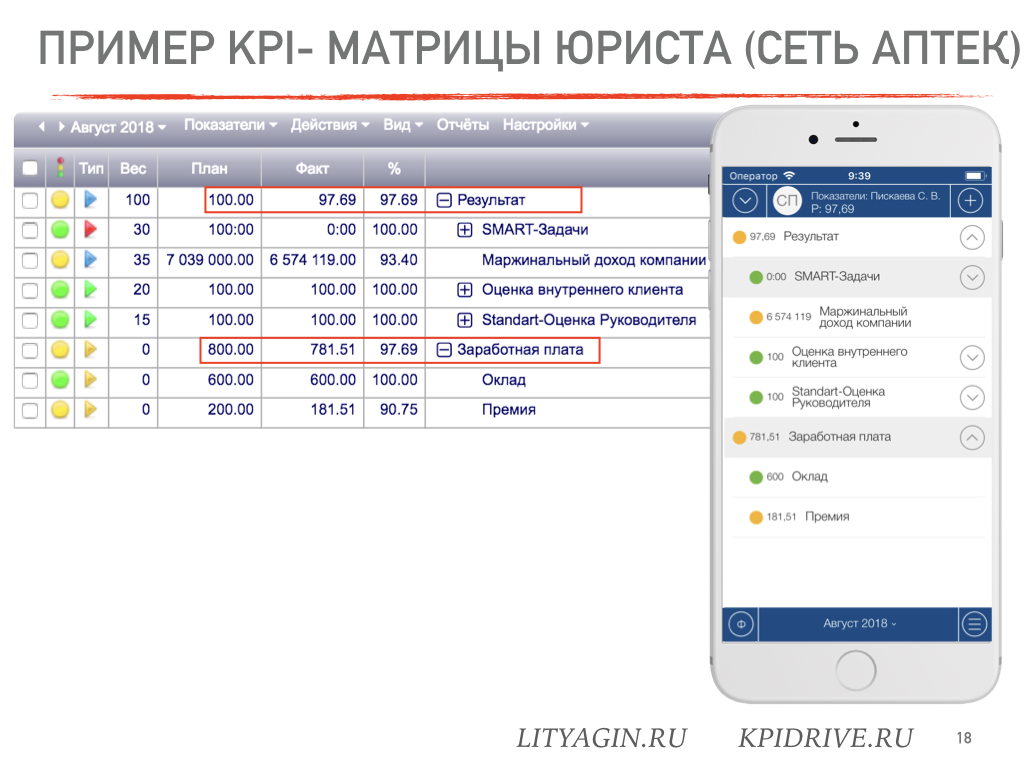Image resolution: width=1024 pixels, height=768 pixels.
Task: Expand Оценка внутреннего клиента chevron on phone
Action: coord(972,357)
